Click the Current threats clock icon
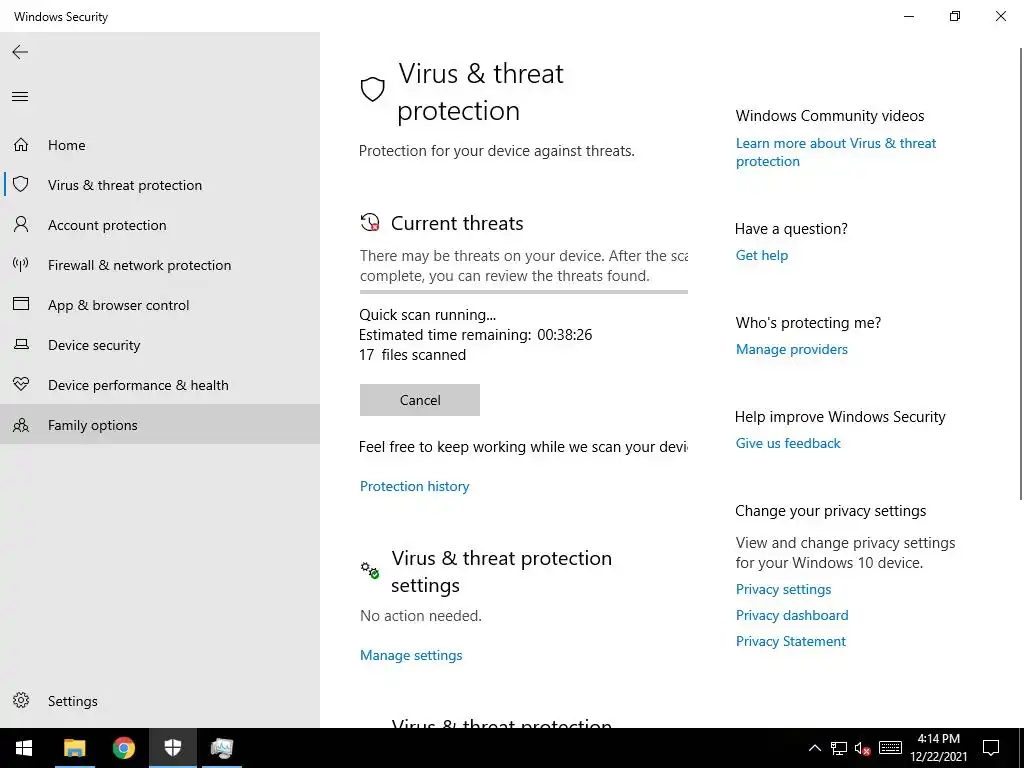The width and height of the screenshot is (1024, 768). [370, 223]
